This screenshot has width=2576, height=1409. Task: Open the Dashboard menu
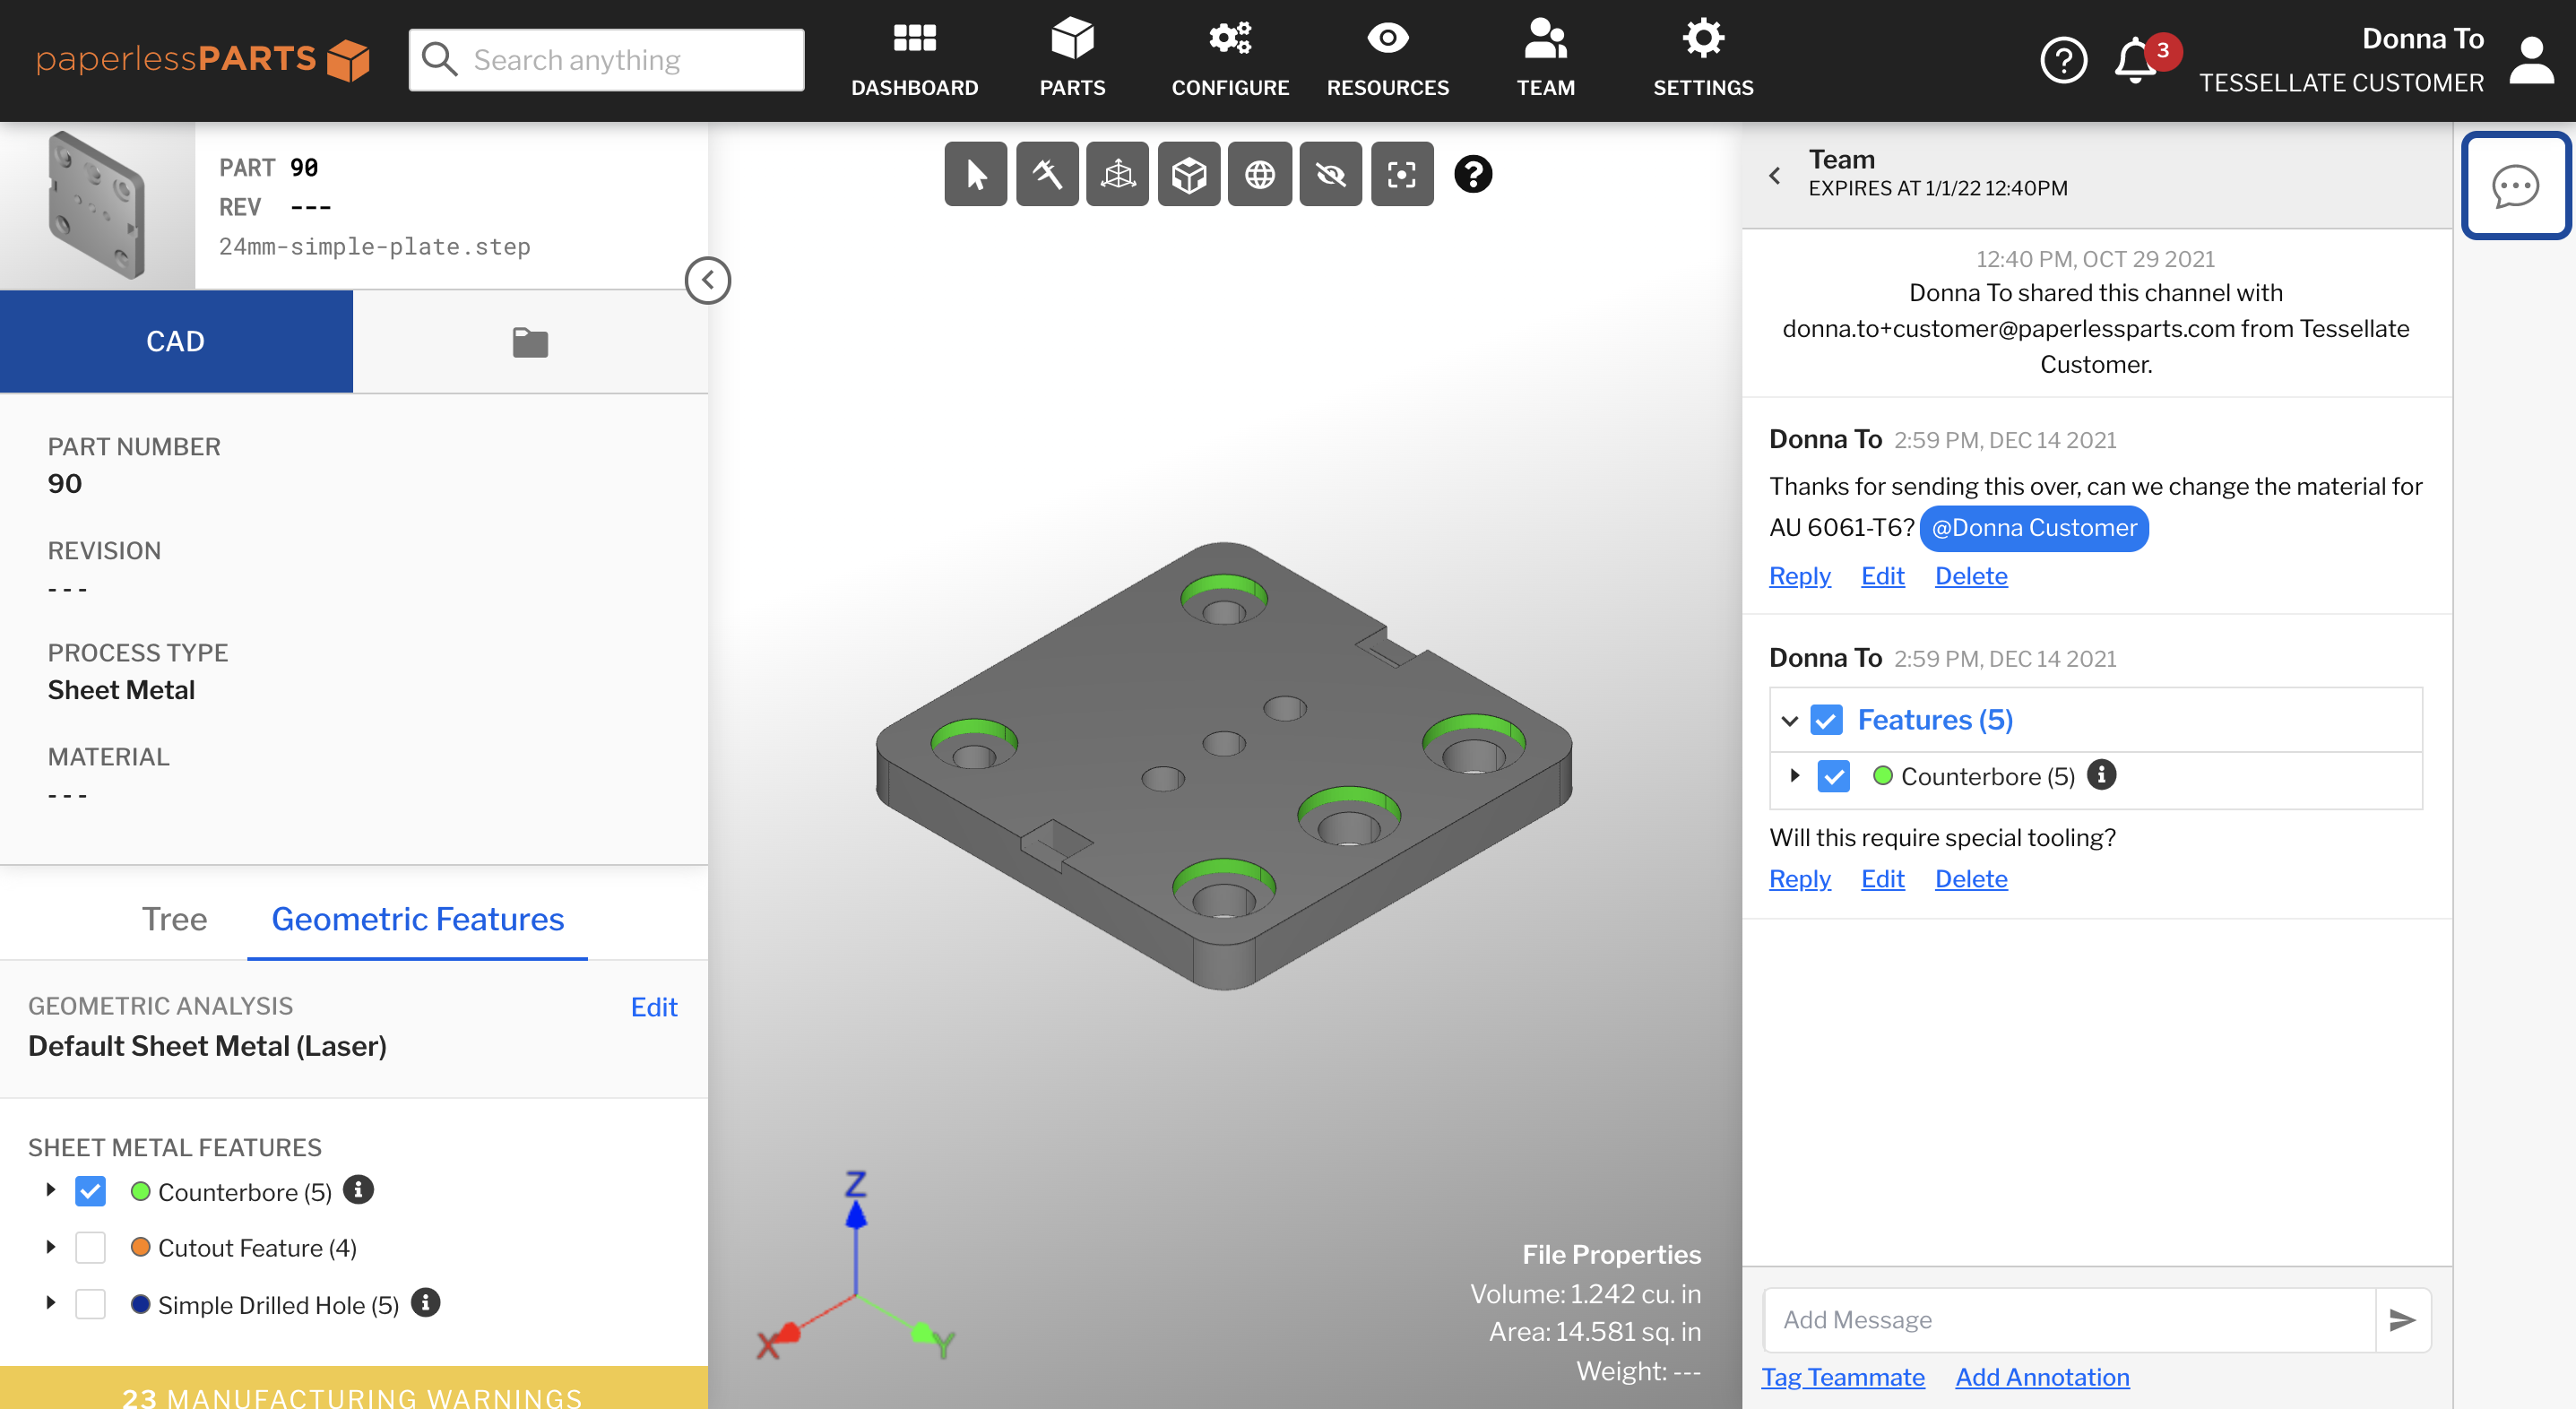pyautogui.click(x=914, y=60)
